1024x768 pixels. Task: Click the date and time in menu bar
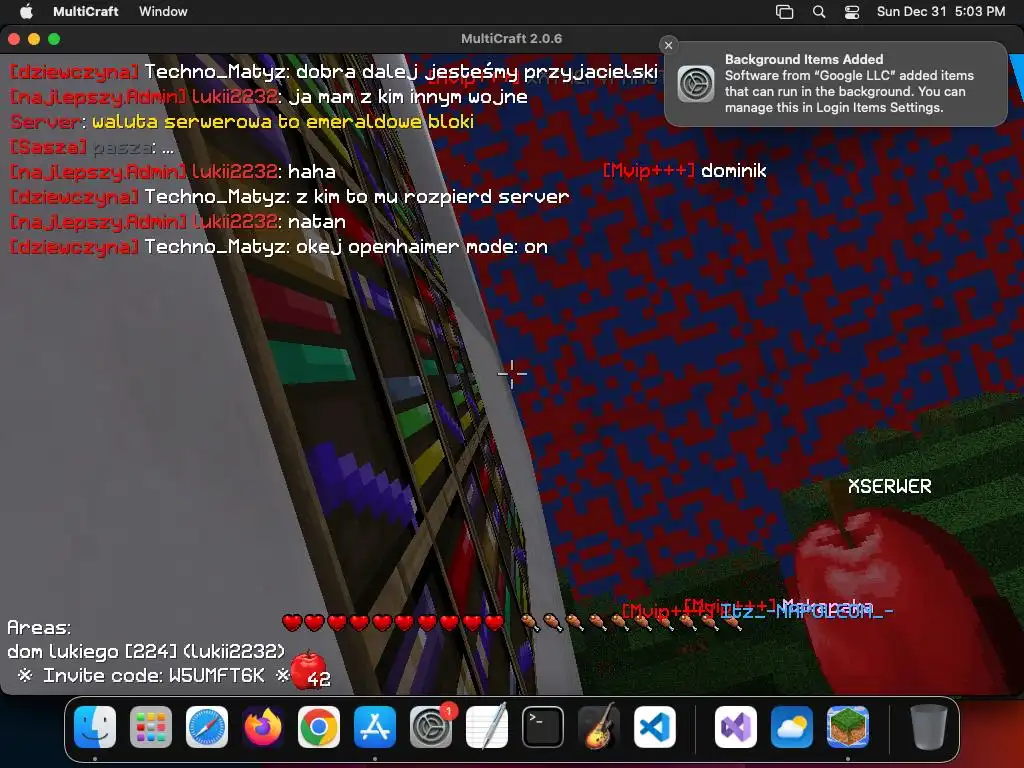pyautogui.click(x=940, y=11)
